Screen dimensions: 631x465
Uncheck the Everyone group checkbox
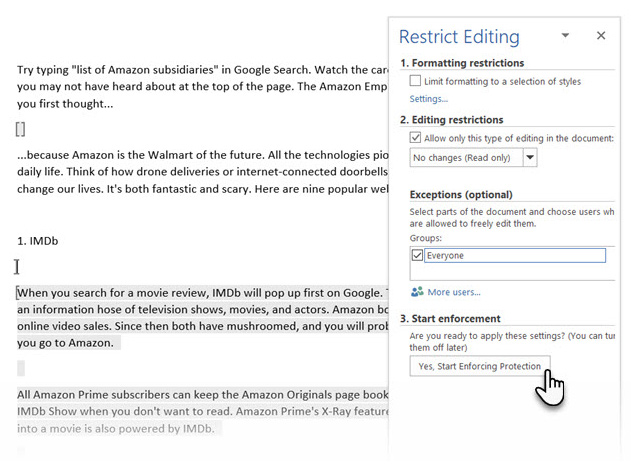(416, 256)
